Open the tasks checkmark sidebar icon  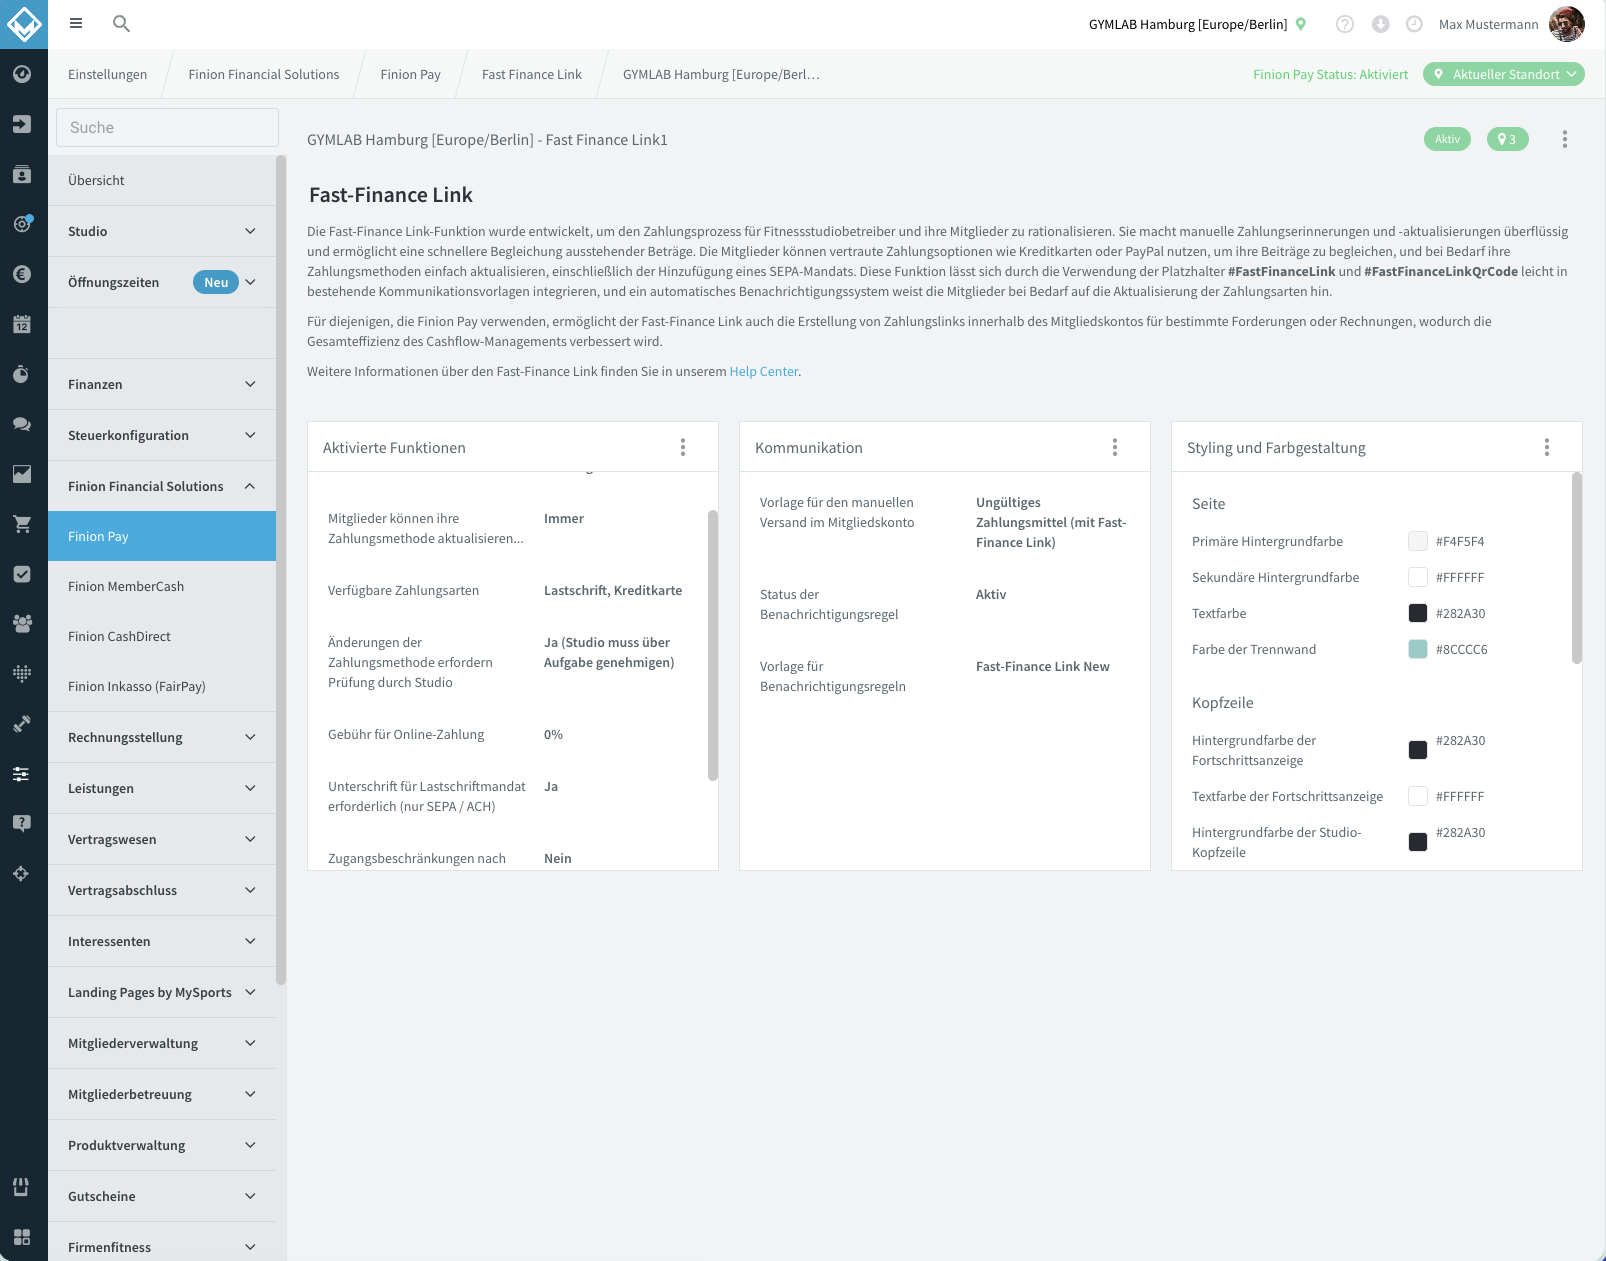click(x=22, y=574)
